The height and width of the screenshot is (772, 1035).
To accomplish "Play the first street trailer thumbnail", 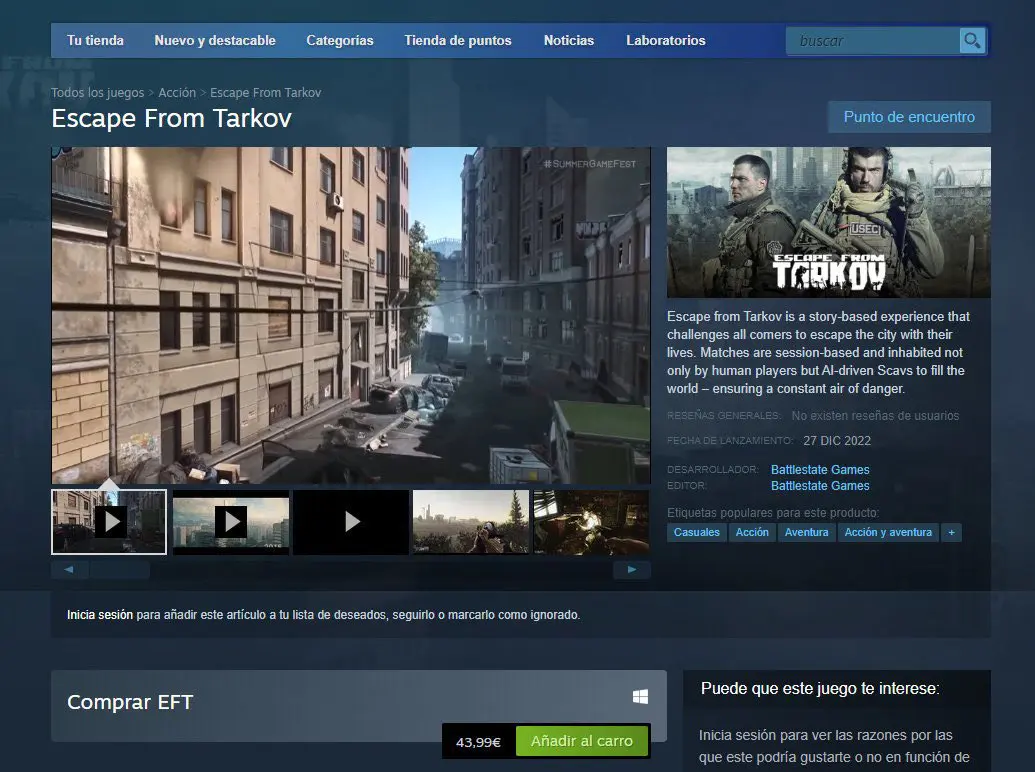I will coord(109,522).
